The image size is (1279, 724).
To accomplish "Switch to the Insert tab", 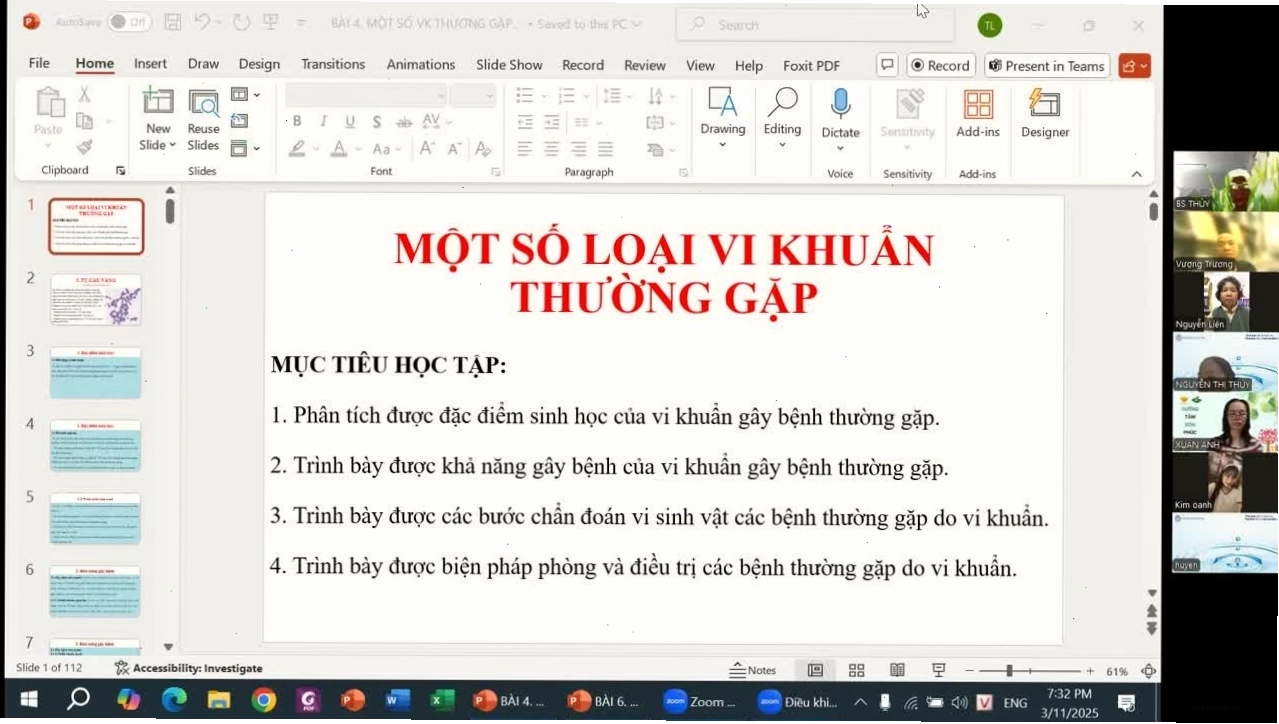I will click(x=151, y=64).
